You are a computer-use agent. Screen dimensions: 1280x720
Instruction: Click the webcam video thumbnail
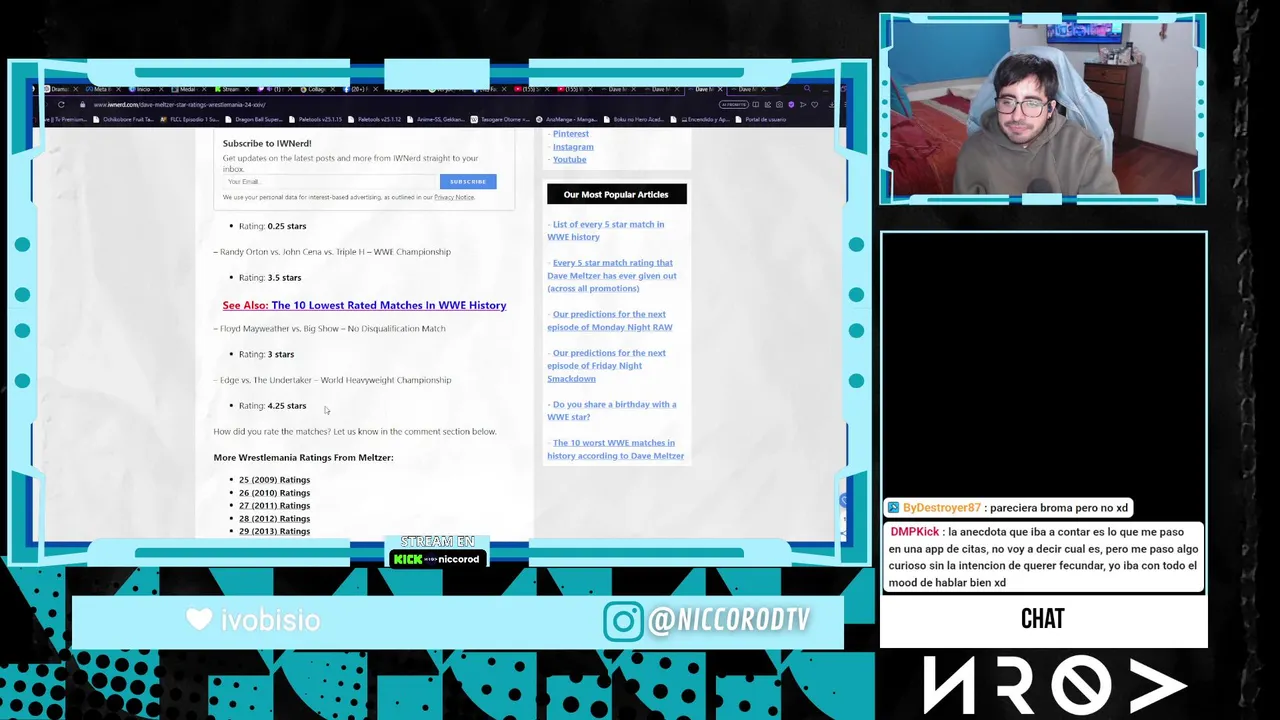pos(1043,109)
